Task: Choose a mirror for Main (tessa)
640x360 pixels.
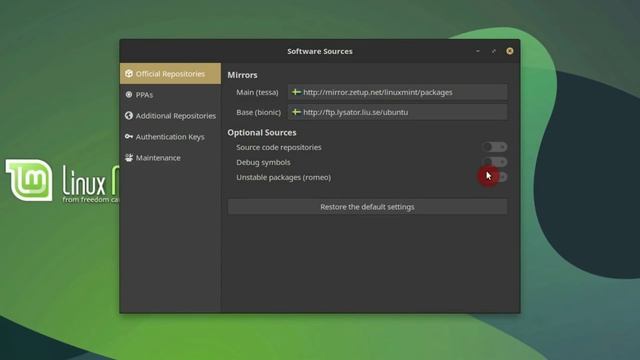Action: click(x=398, y=92)
